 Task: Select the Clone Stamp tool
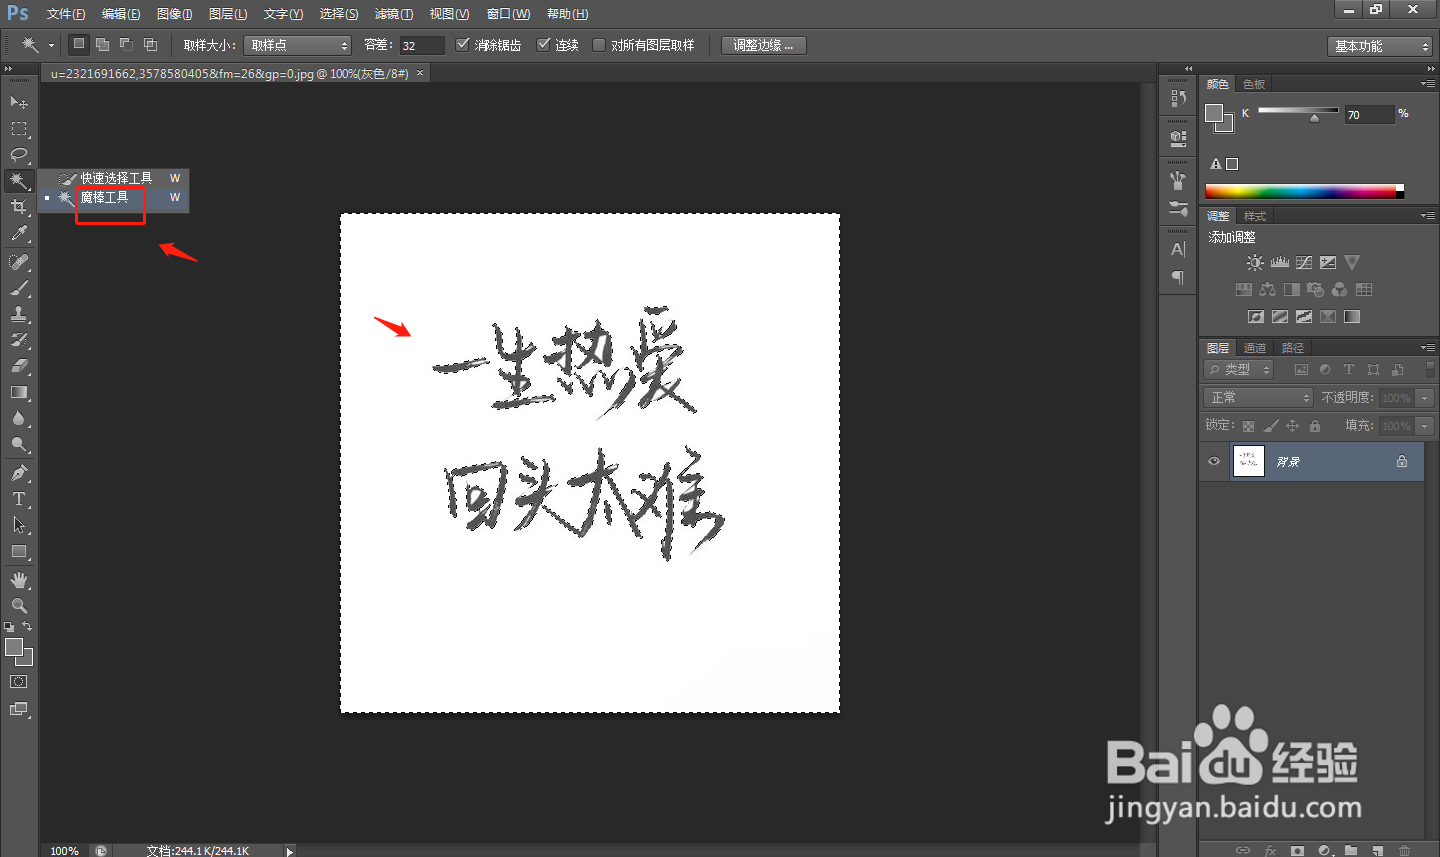pyautogui.click(x=19, y=314)
